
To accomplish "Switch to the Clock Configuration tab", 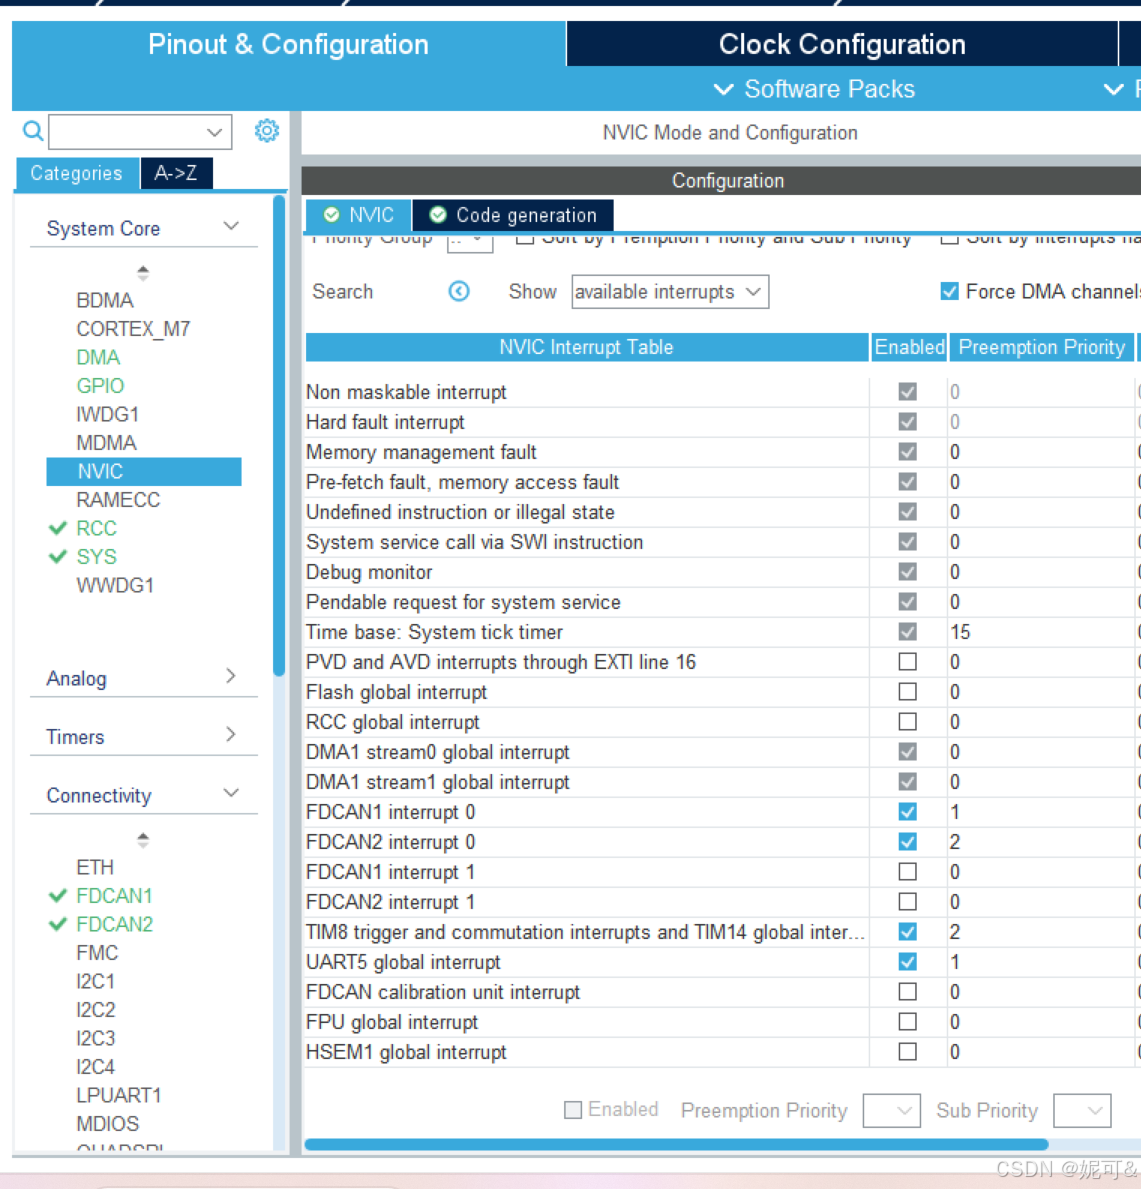I will point(841,44).
